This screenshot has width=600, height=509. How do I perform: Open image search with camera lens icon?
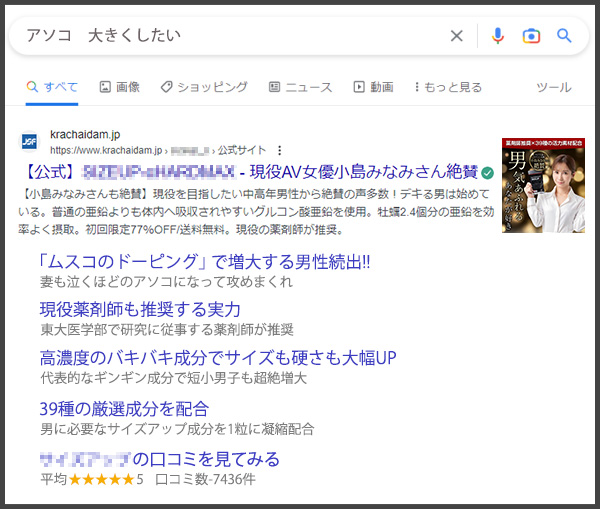[x=531, y=36]
